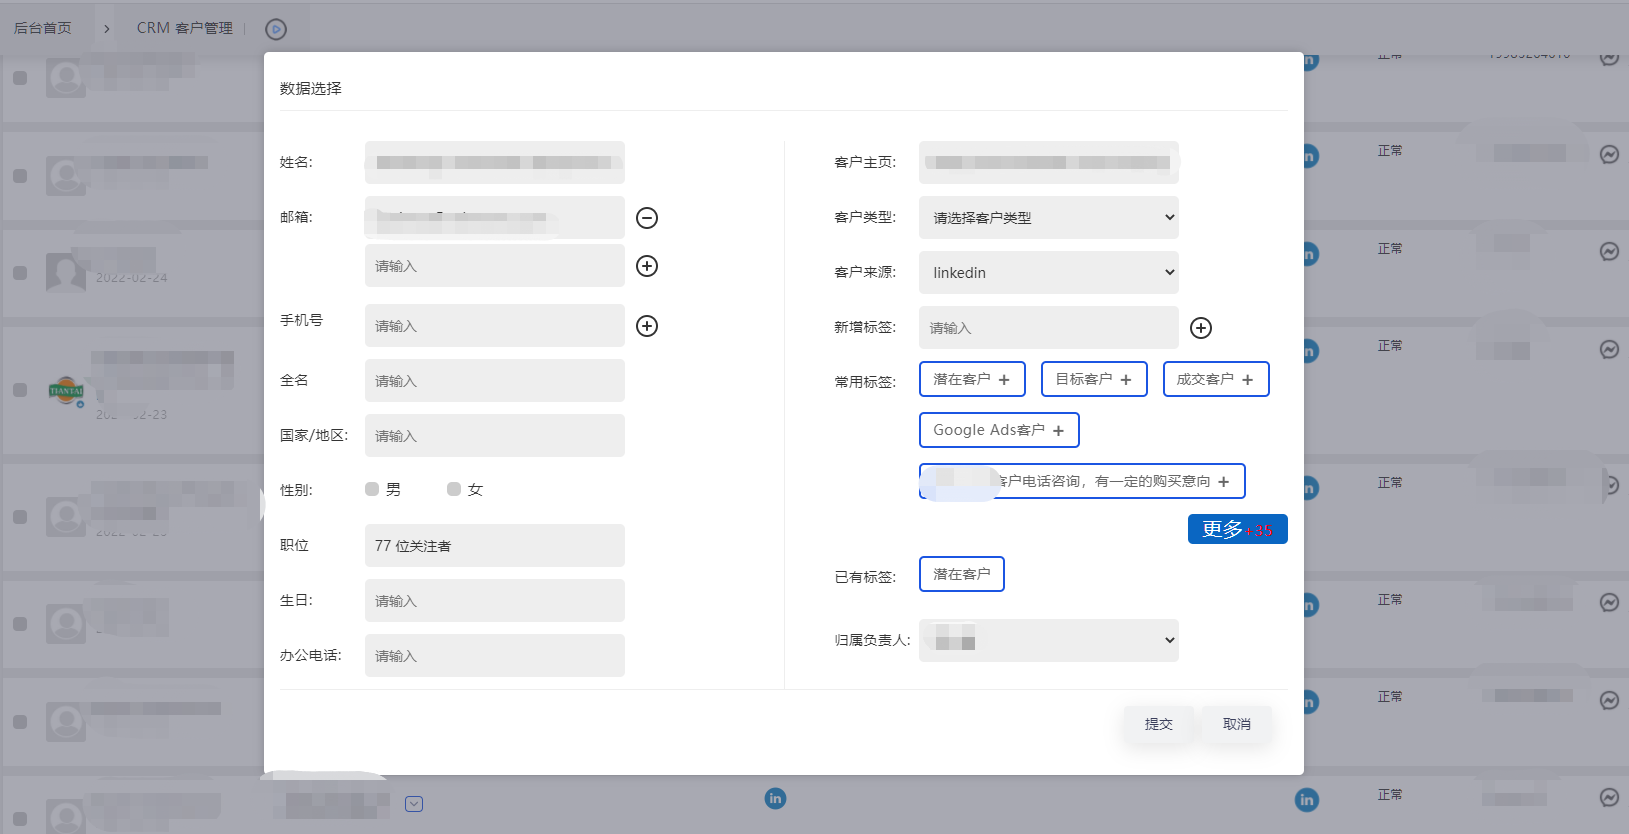Add another email field with plus icon

tap(647, 266)
